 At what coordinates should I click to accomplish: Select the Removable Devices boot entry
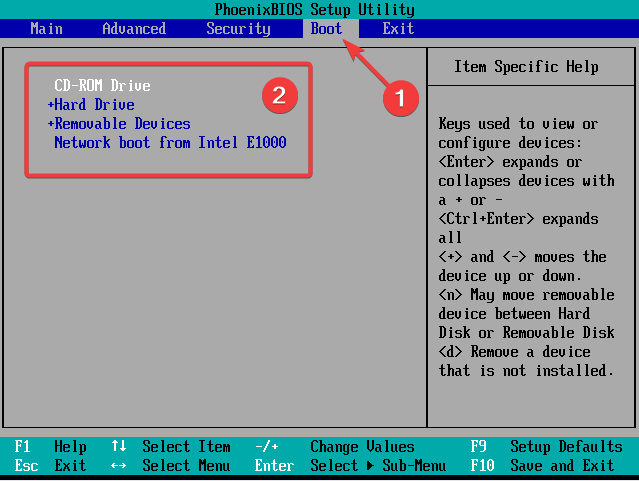point(122,124)
